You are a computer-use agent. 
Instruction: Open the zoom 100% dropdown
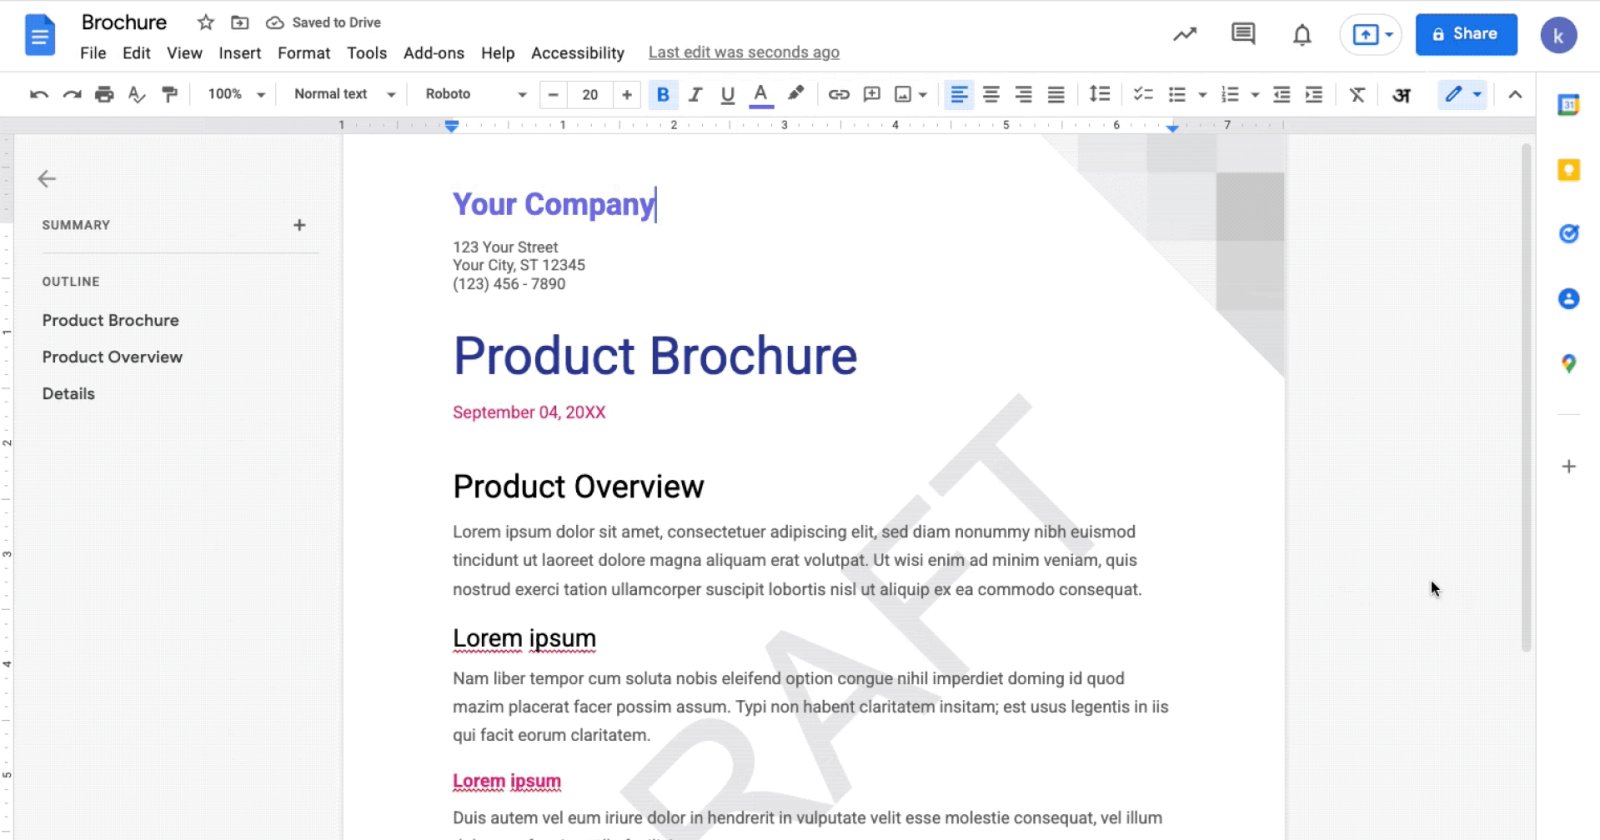click(x=236, y=94)
